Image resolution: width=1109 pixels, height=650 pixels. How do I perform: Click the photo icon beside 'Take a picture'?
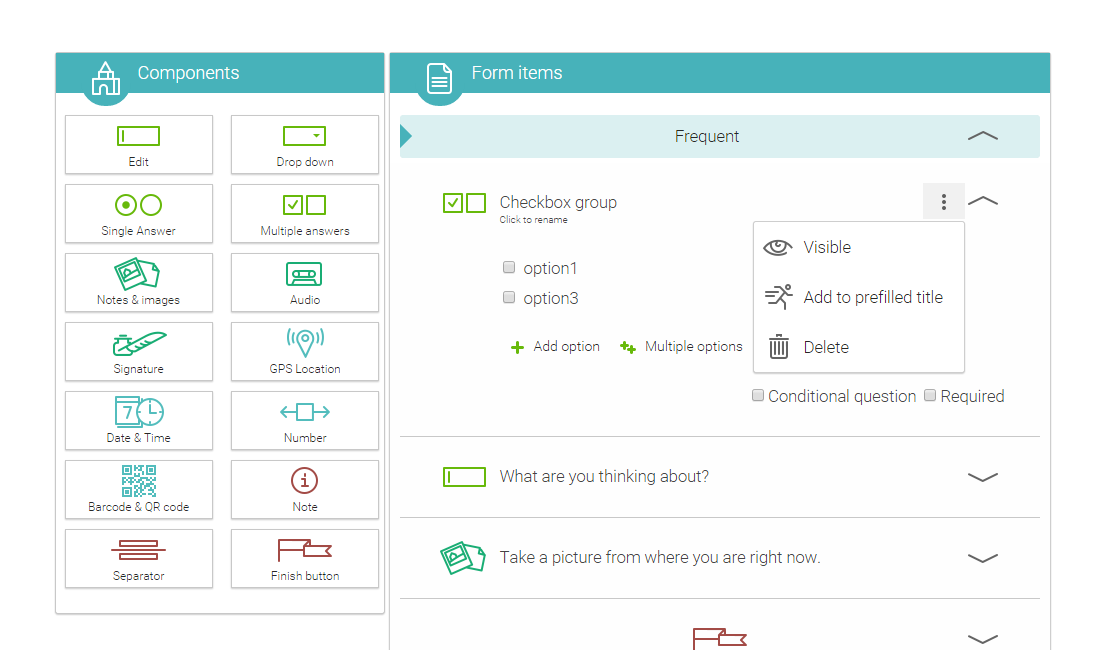[x=463, y=557]
